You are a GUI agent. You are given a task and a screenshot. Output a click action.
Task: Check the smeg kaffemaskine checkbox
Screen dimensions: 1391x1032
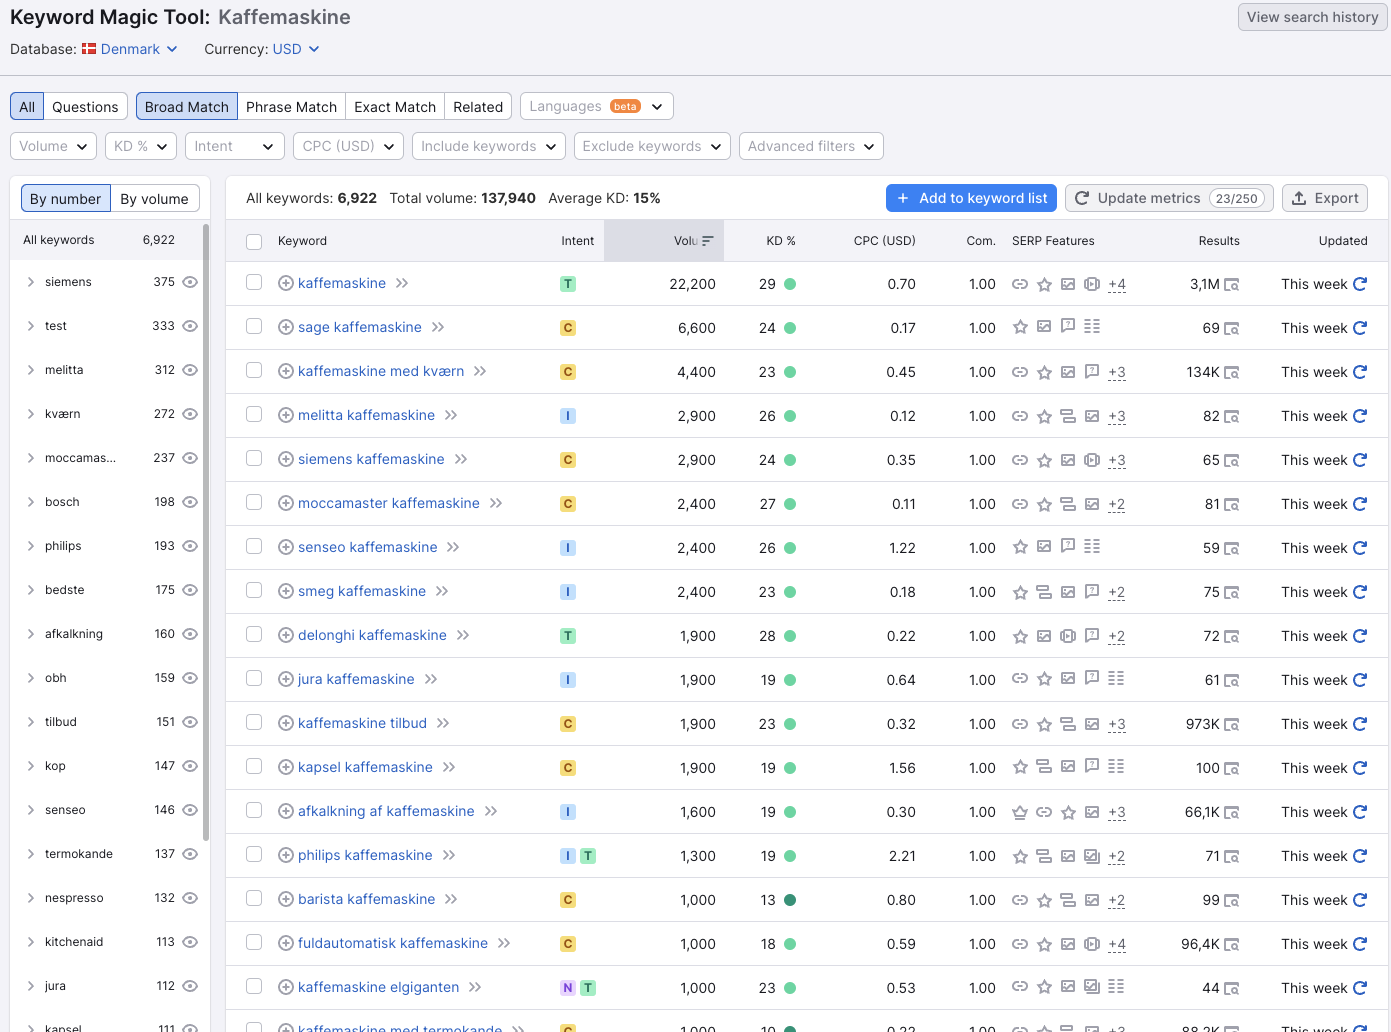(x=254, y=591)
